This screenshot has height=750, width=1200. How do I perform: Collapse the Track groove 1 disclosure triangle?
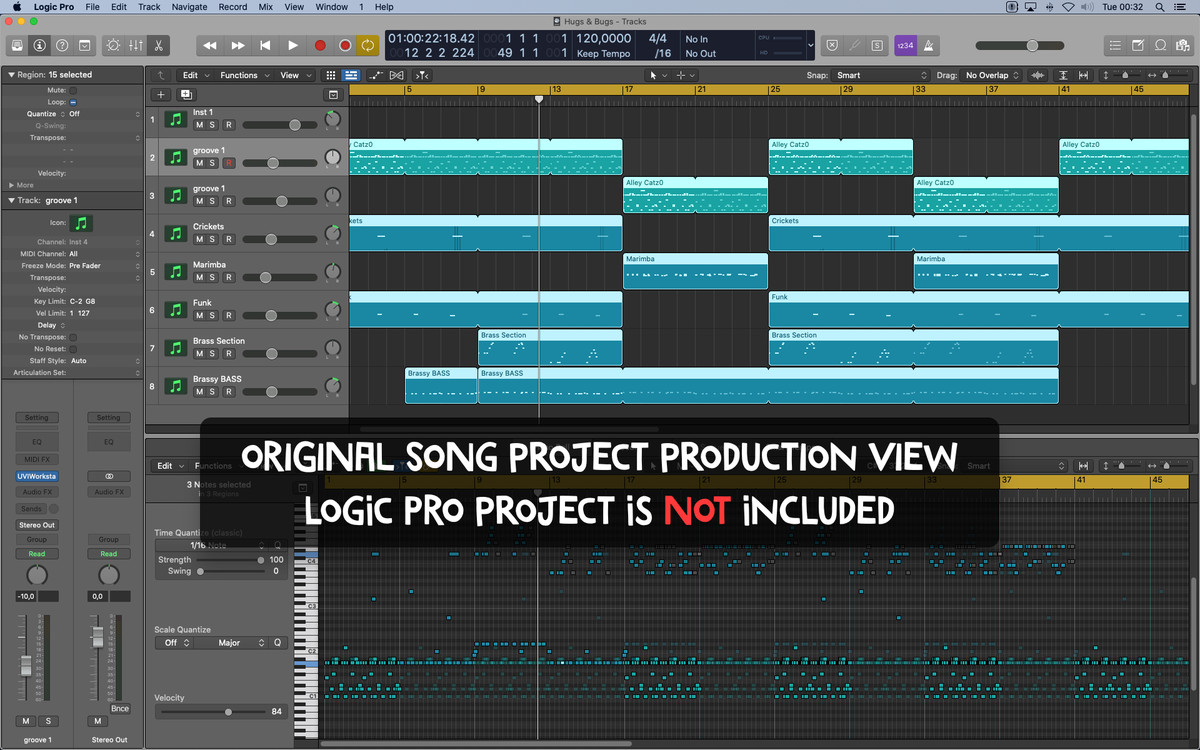(x=10, y=200)
